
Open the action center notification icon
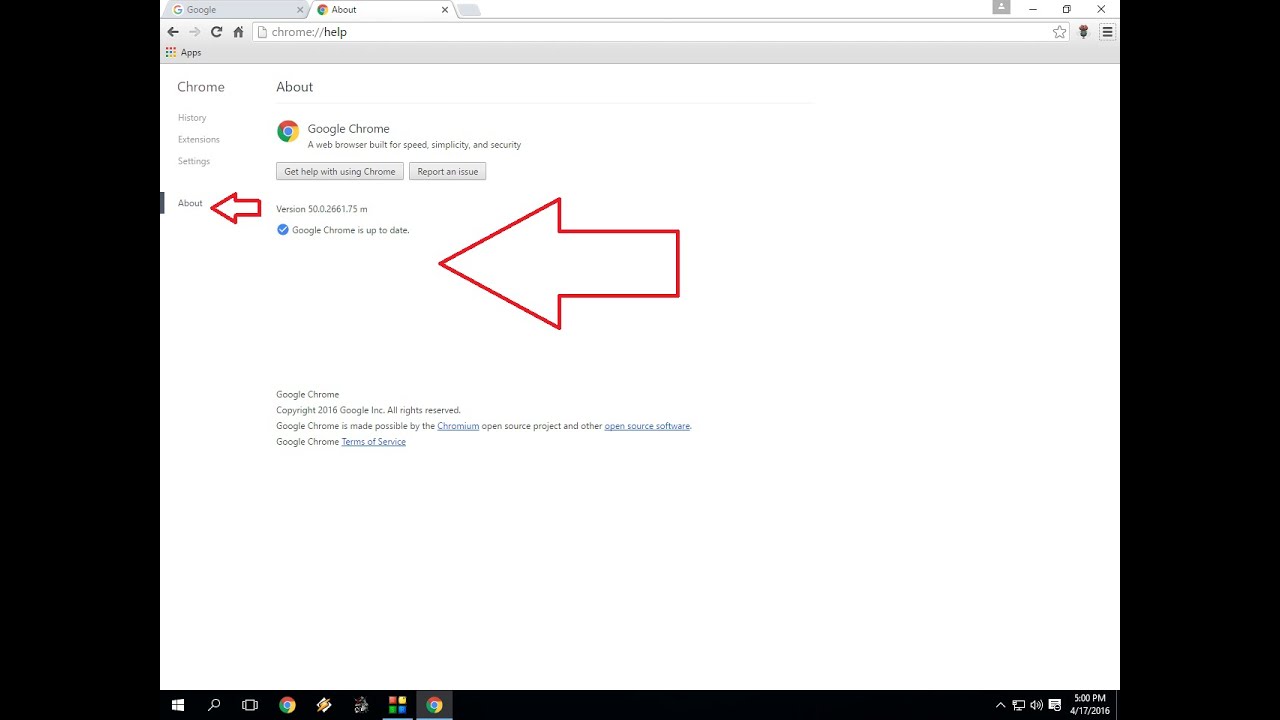click(x=1054, y=705)
